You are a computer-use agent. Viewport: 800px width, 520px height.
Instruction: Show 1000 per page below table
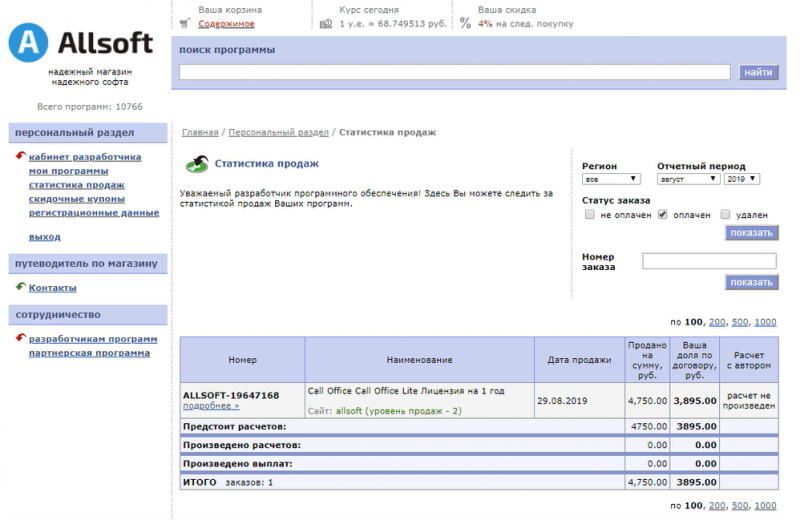tap(765, 505)
